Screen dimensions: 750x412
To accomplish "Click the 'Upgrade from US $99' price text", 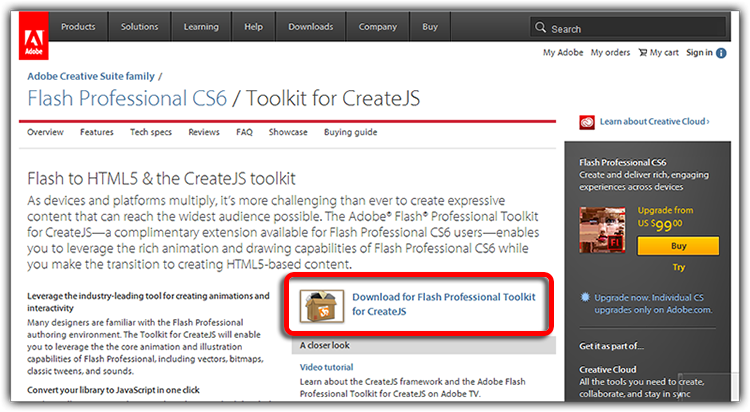I will 665,218.
